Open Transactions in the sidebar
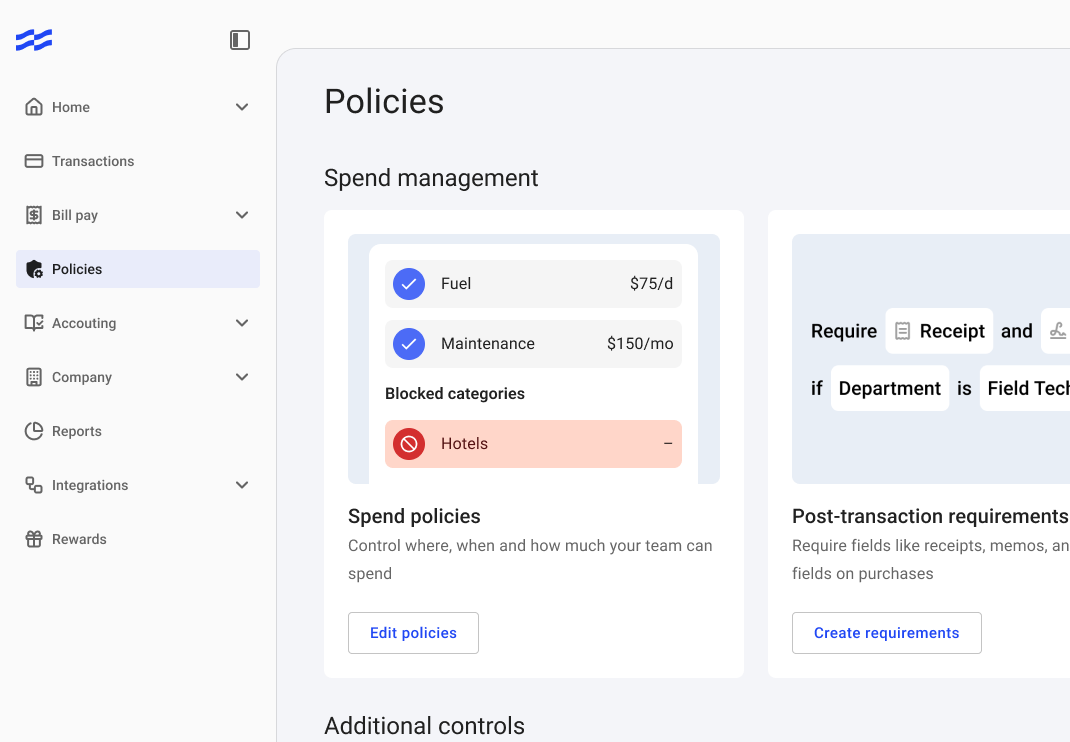The height and width of the screenshot is (742, 1070). pyautogui.click(x=138, y=161)
